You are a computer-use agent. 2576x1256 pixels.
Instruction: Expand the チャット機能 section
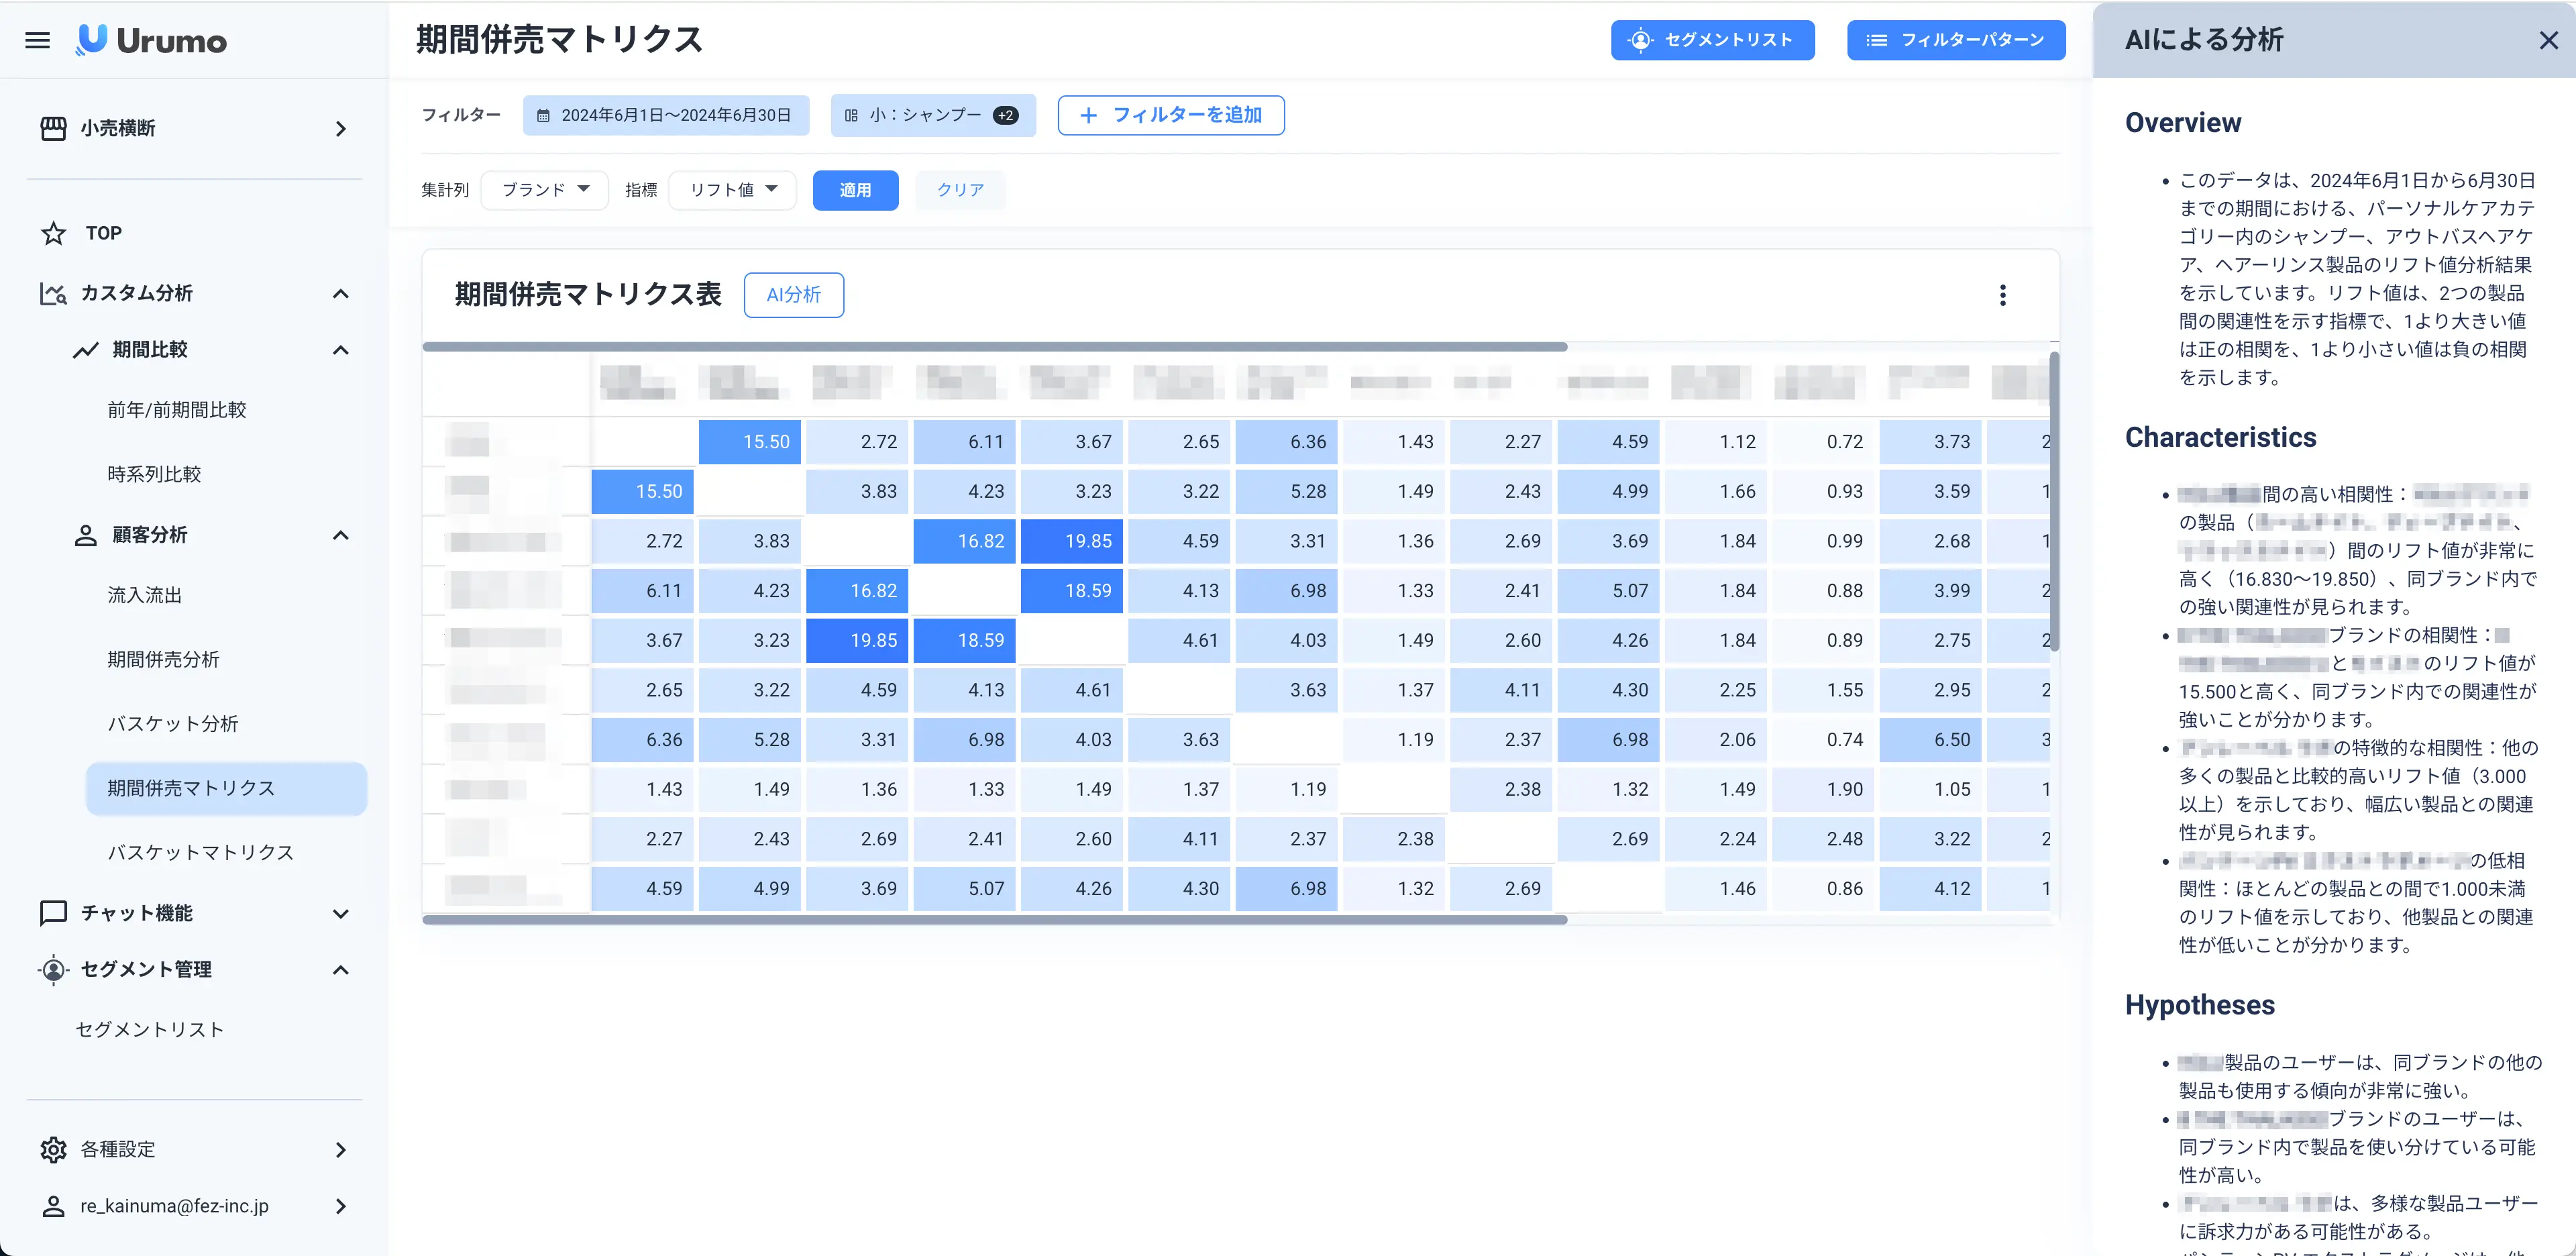click(x=340, y=913)
